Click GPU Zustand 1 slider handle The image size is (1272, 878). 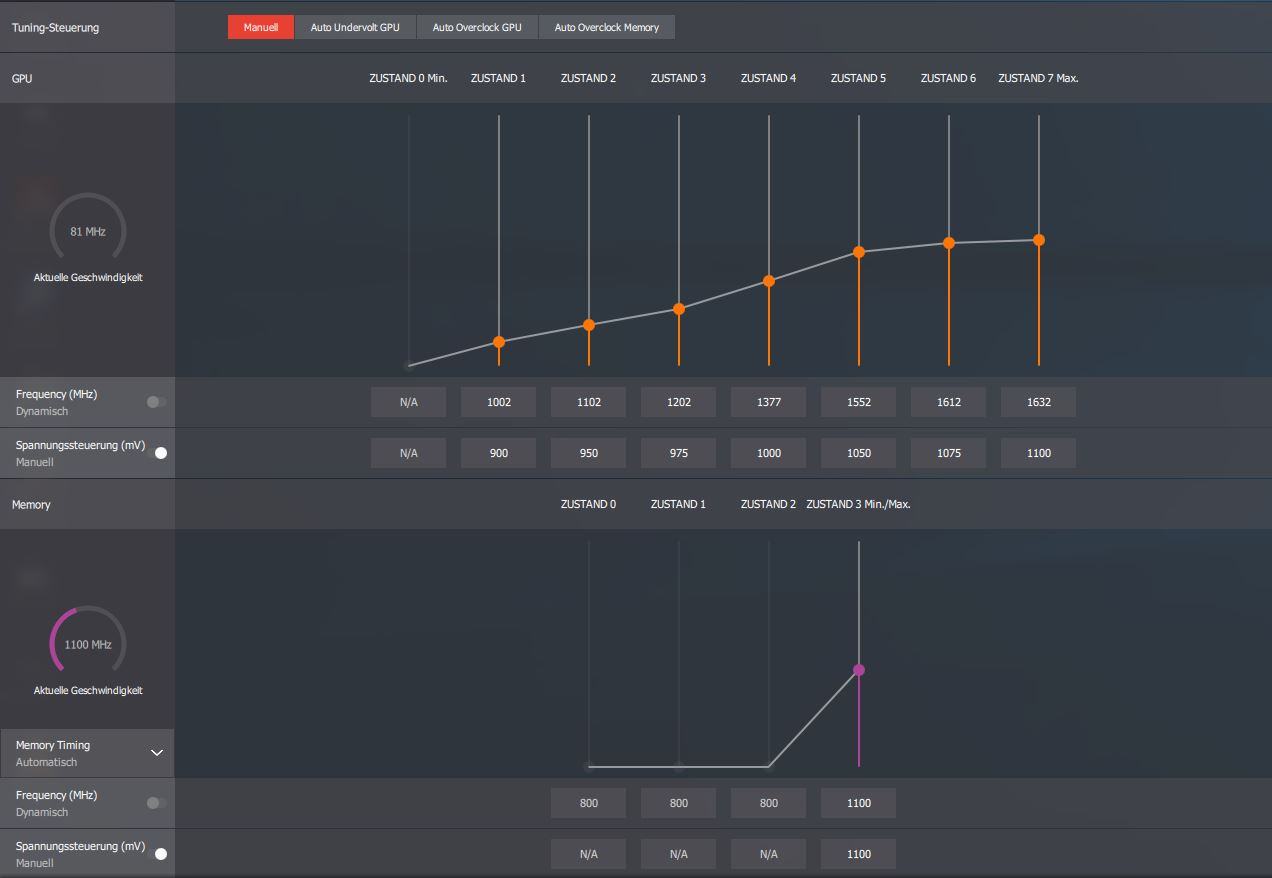499,342
